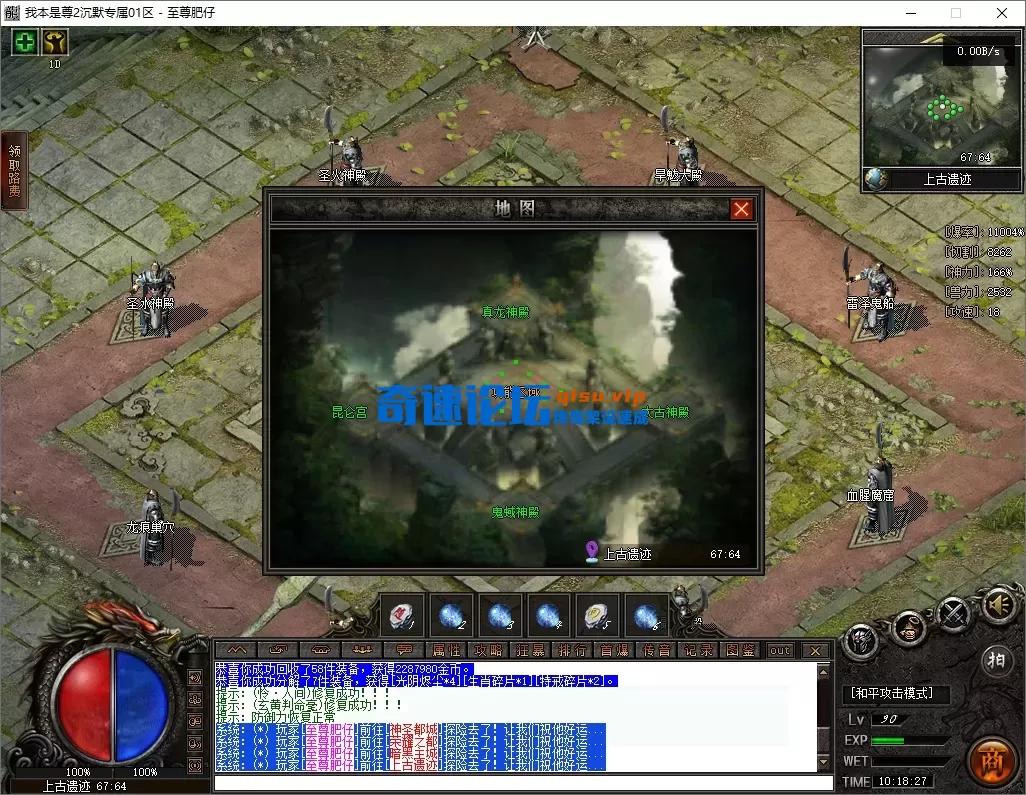Open the 攻略 guide tab
This screenshot has width=1026, height=795.
click(488, 650)
